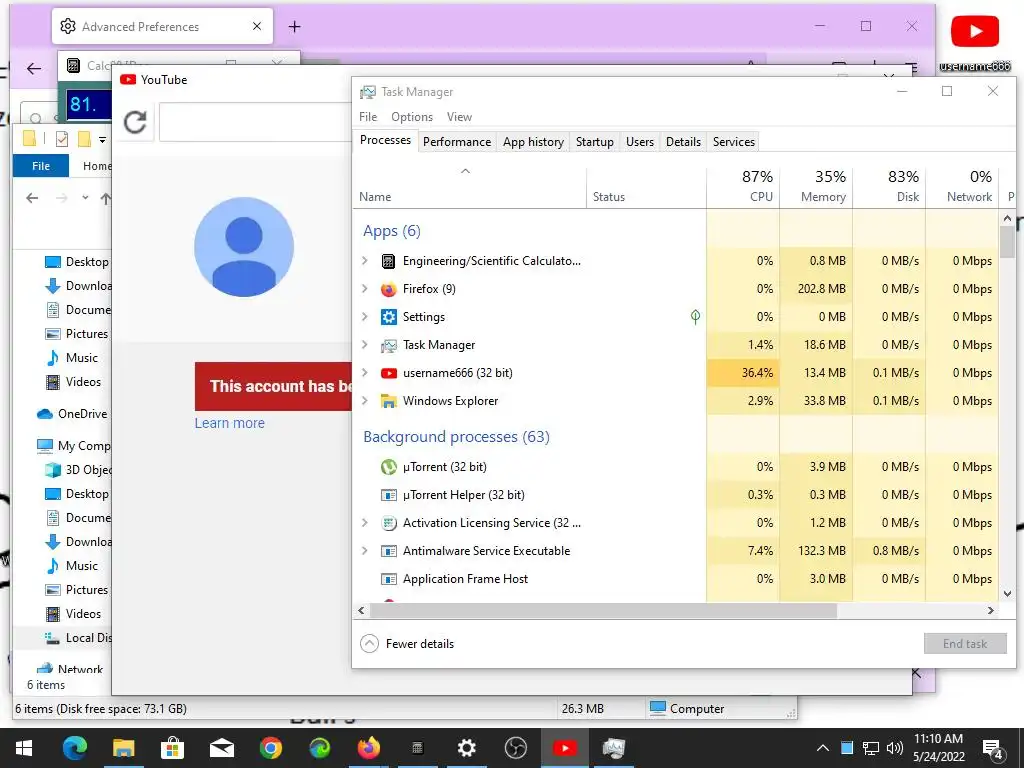
Task: Click the Settings gear icon in Apps list
Action: pos(389,317)
